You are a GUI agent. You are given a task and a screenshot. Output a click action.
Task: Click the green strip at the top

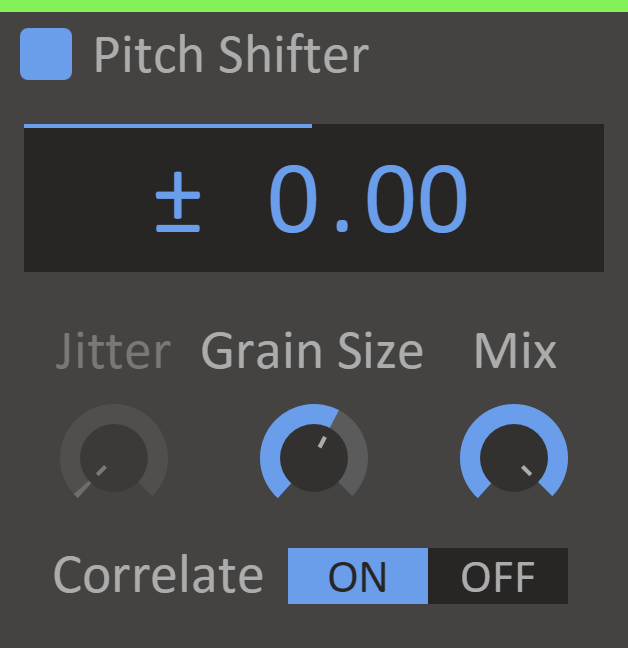click(x=314, y=5)
